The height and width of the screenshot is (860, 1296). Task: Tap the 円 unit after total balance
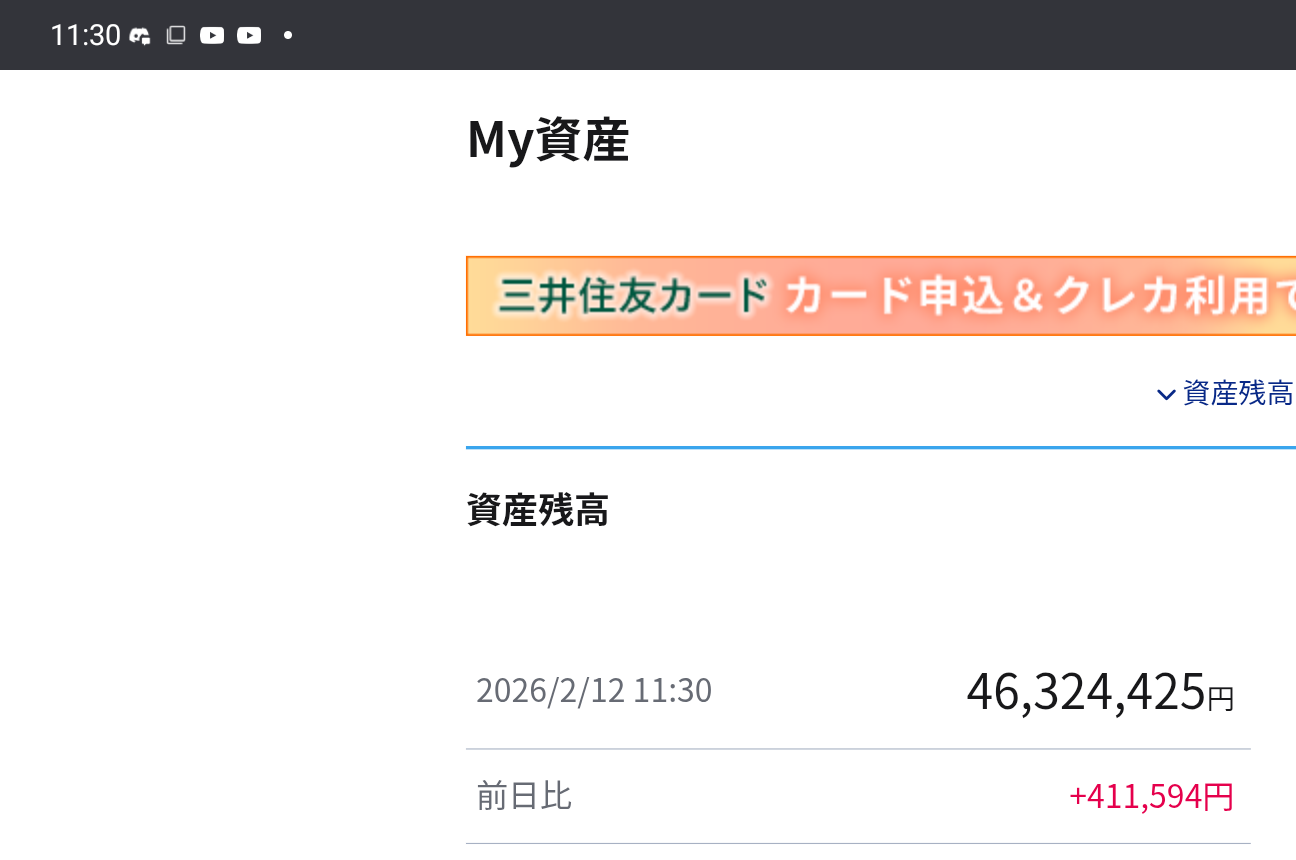pos(1221,699)
